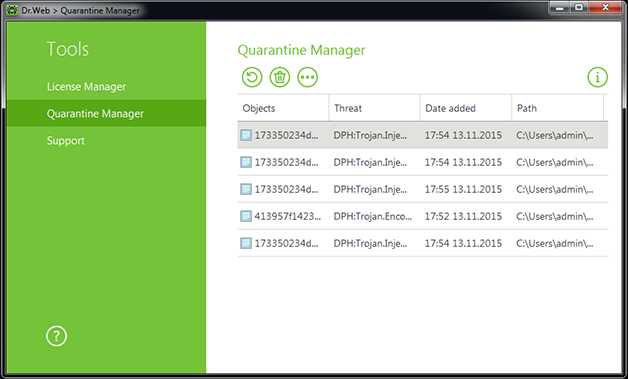Image resolution: width=628 pixels, height=379 pixels.
Task: Click the Restore circular arrow icon
Action: click(x=252, y=77)
